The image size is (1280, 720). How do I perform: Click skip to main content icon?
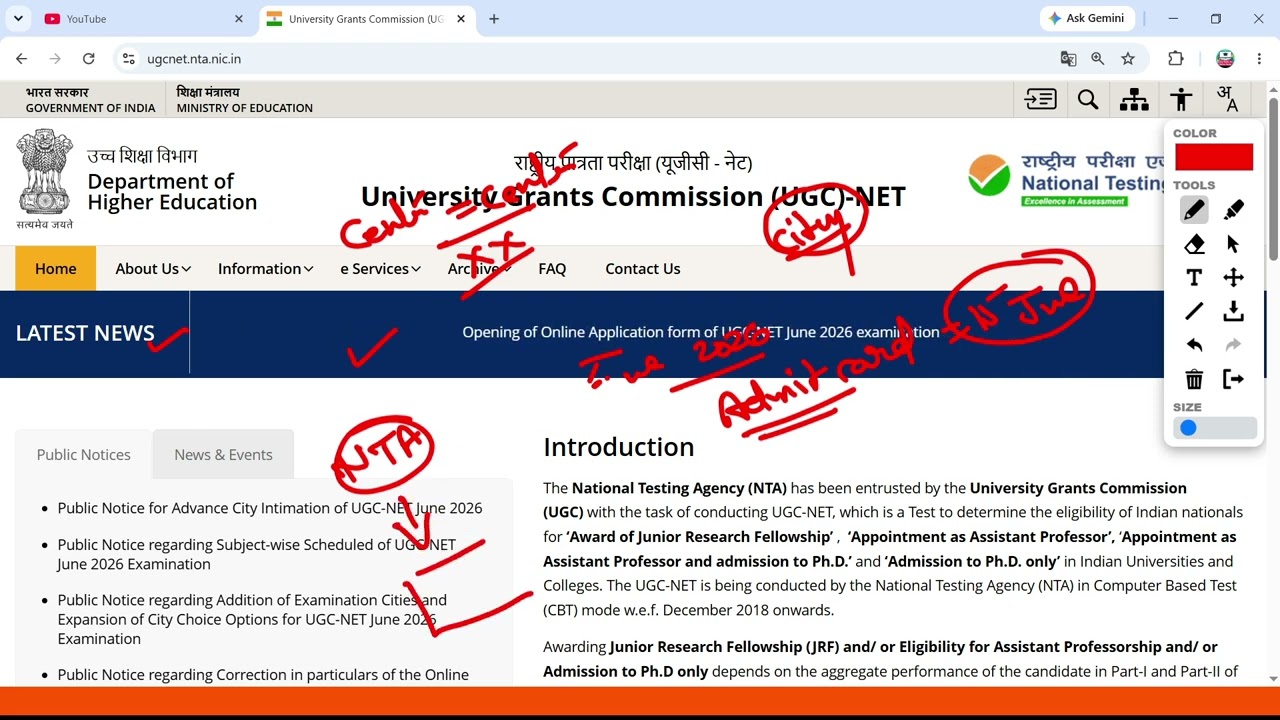click(x=1041, y=99)
